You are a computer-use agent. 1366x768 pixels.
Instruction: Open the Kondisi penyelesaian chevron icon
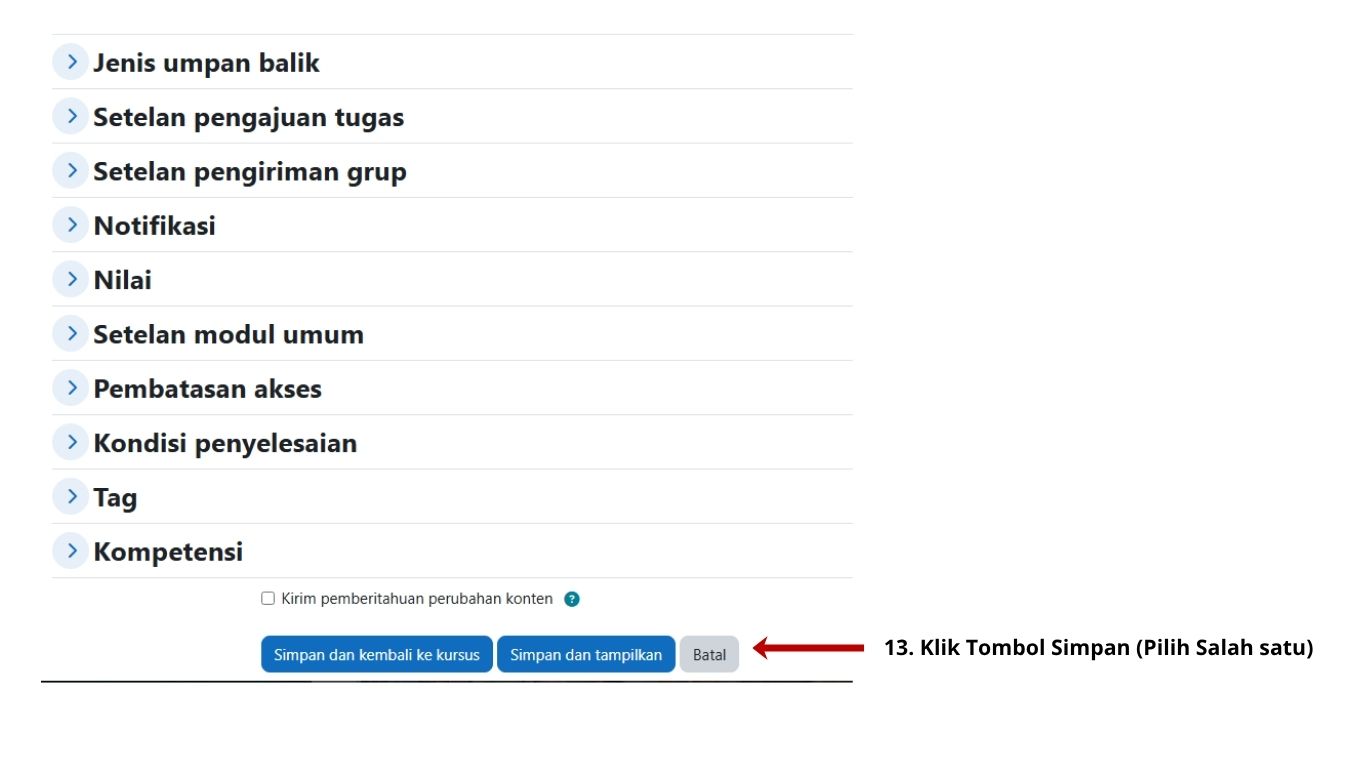[70, 442]
